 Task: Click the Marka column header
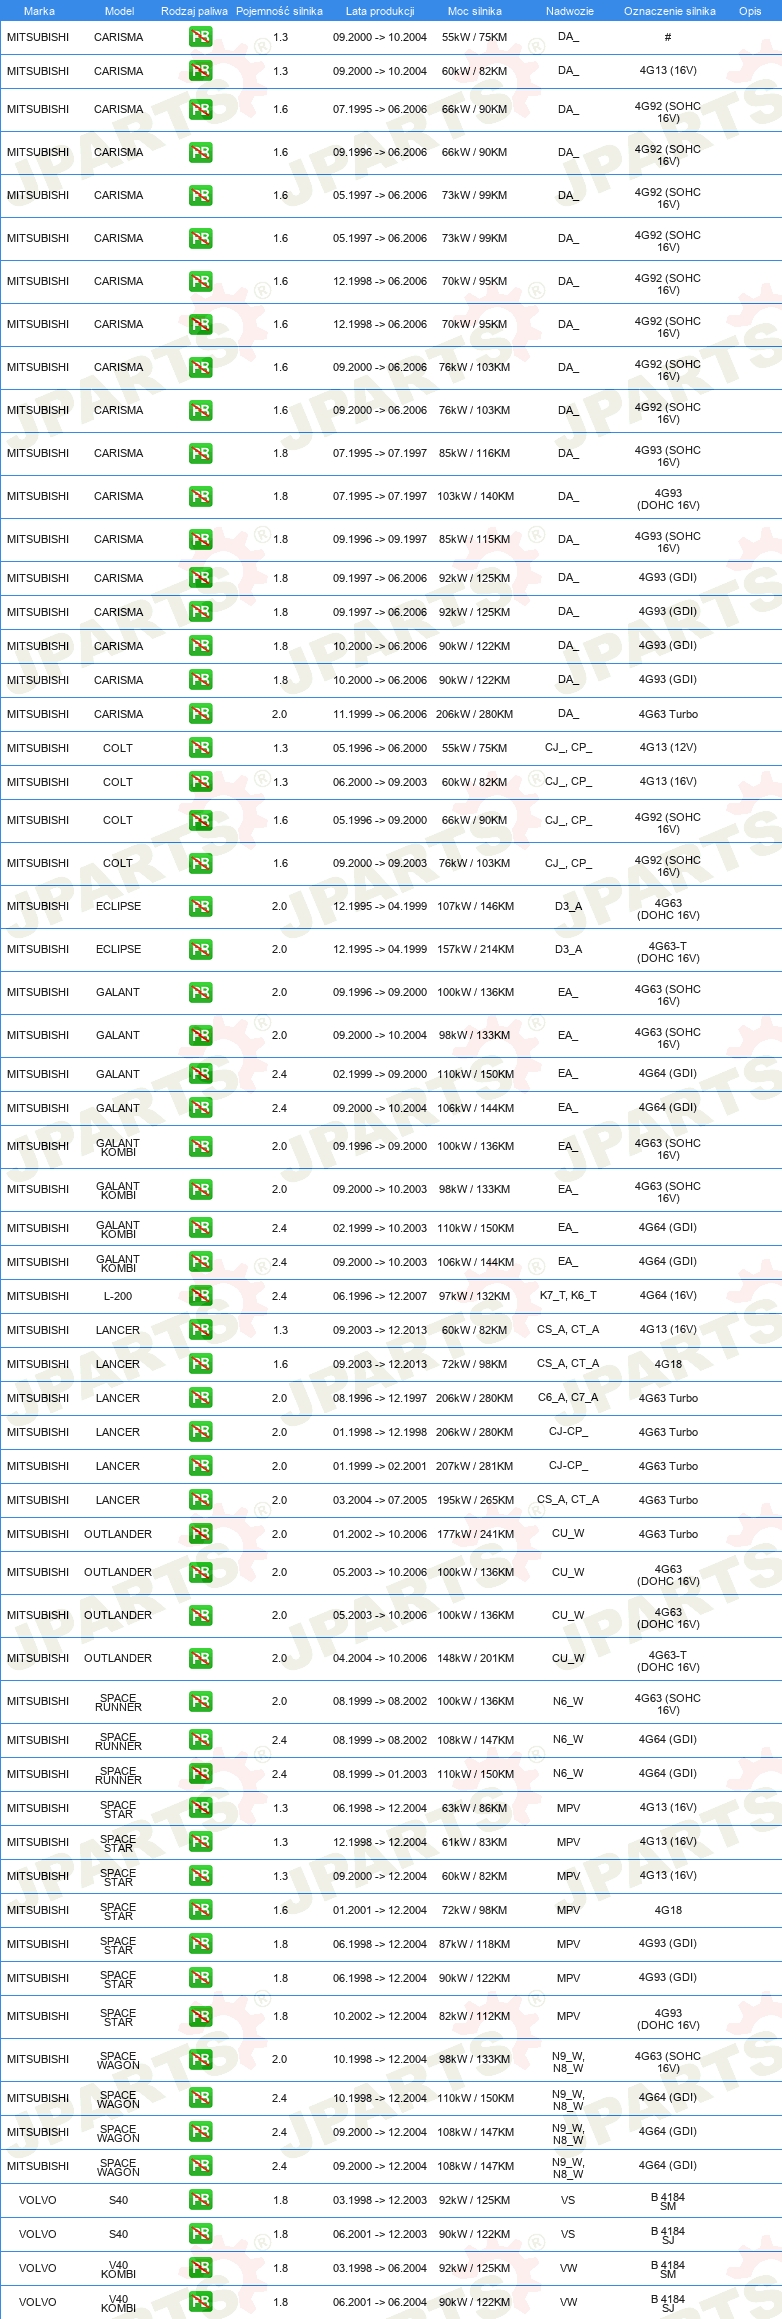(x=39, y=11)
